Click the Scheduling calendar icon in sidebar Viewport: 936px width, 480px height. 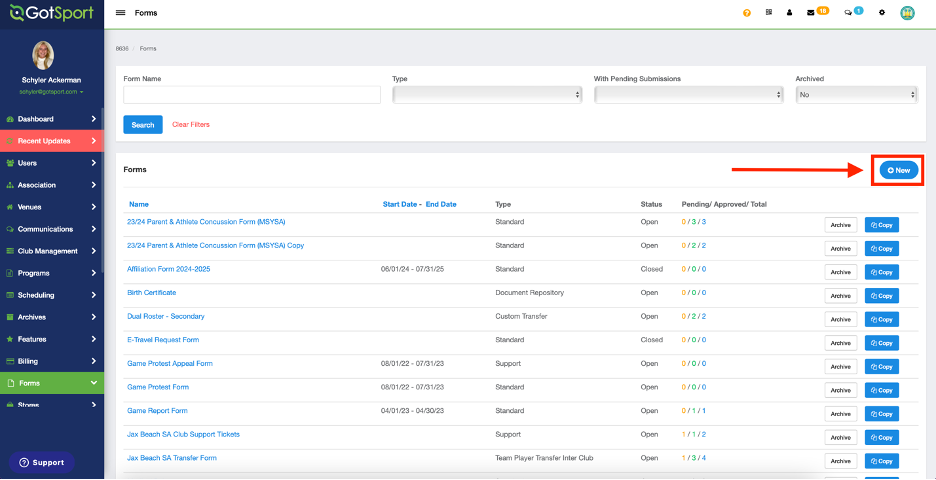tap(10, 295)
